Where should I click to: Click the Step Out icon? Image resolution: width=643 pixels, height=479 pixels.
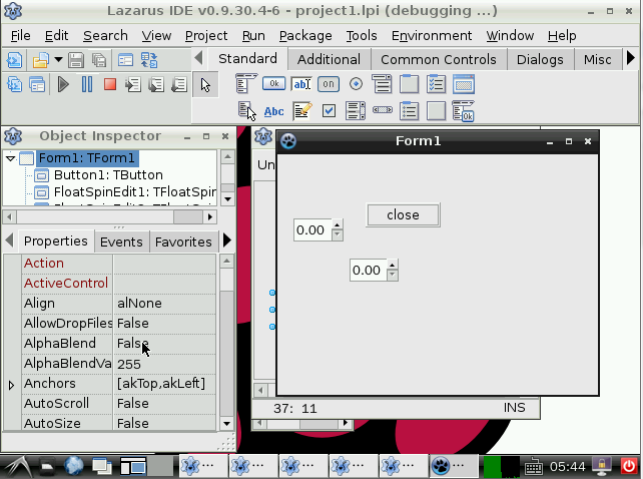[179, 85]
